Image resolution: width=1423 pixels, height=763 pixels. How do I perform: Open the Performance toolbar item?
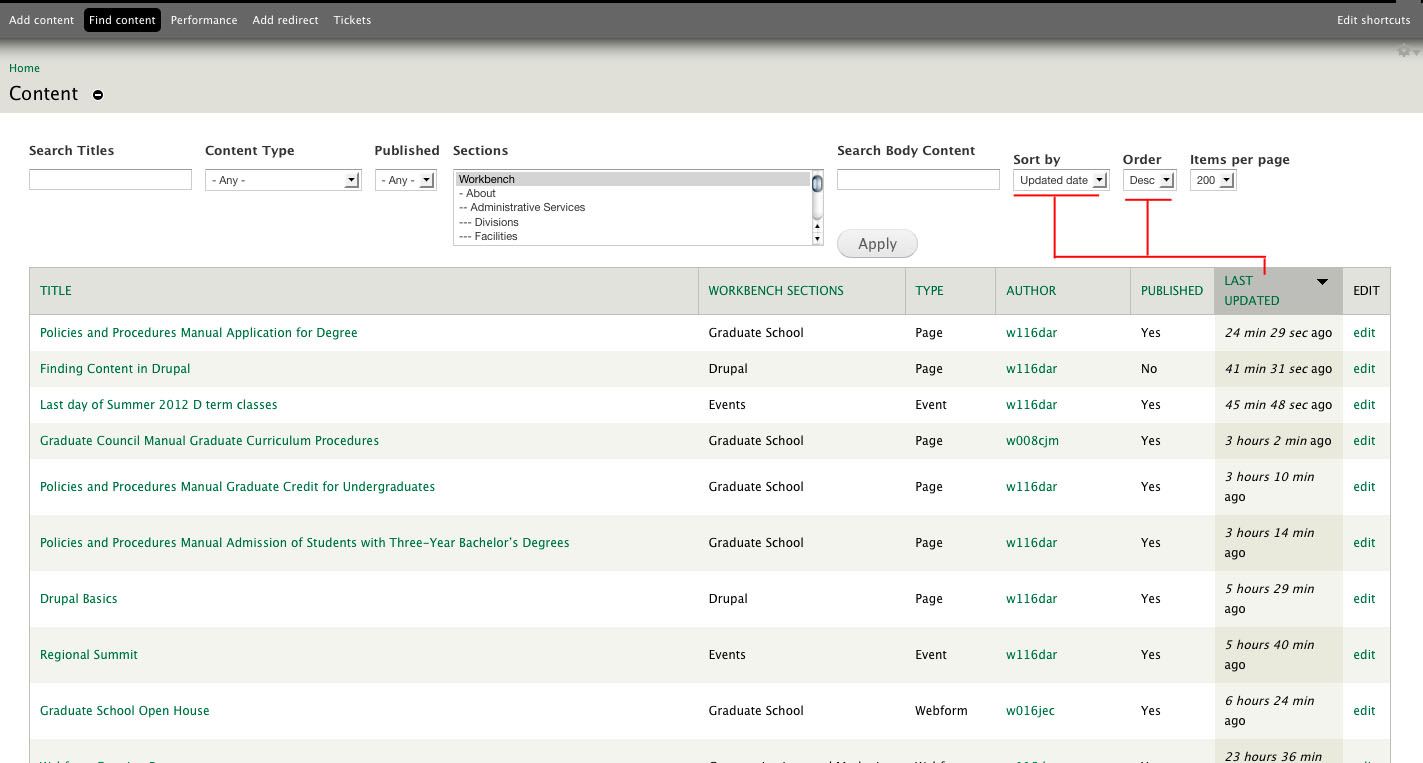[204, 19]
